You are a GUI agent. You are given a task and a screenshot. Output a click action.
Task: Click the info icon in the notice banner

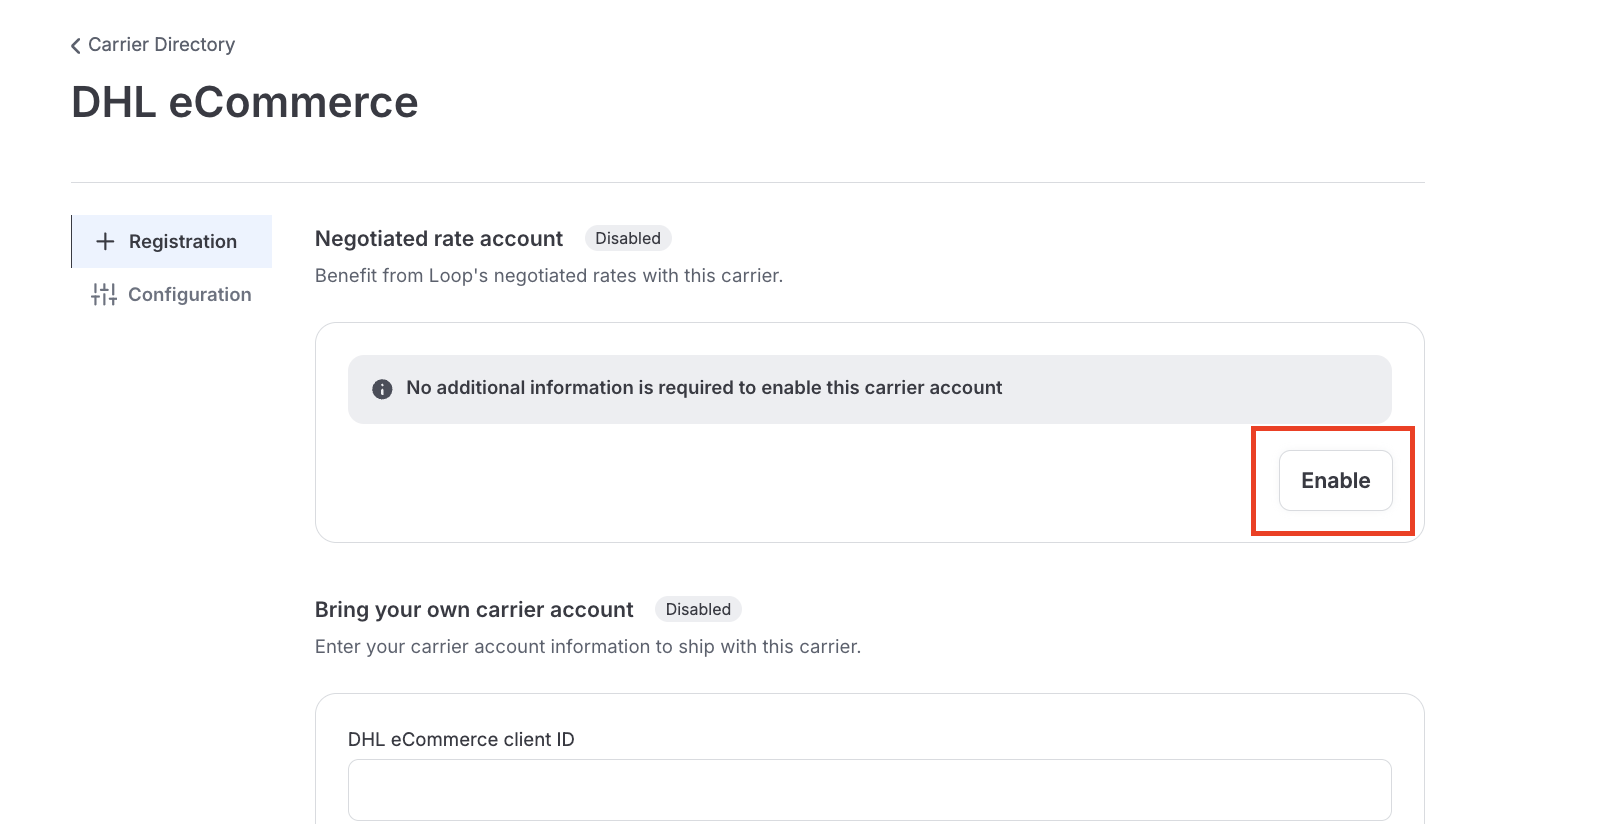(382, 389)
